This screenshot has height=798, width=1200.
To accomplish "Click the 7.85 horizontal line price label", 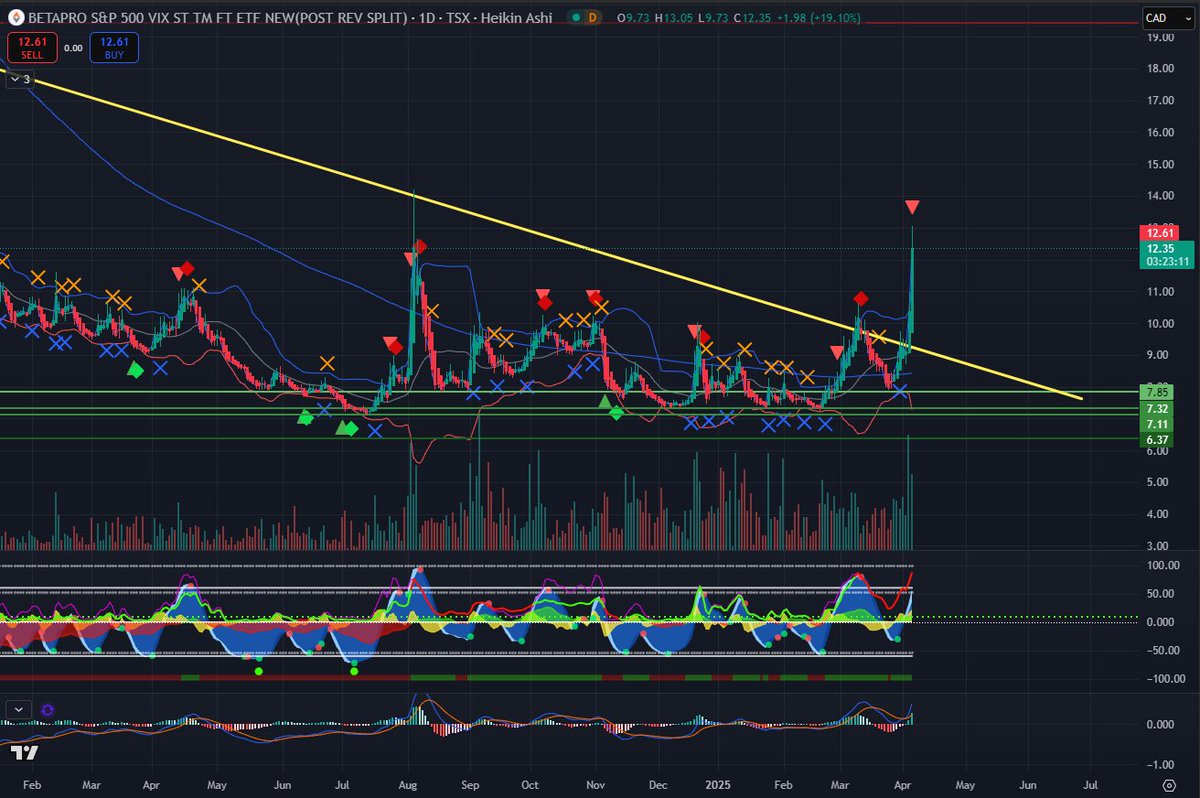I will click(x=1159, y=391).
